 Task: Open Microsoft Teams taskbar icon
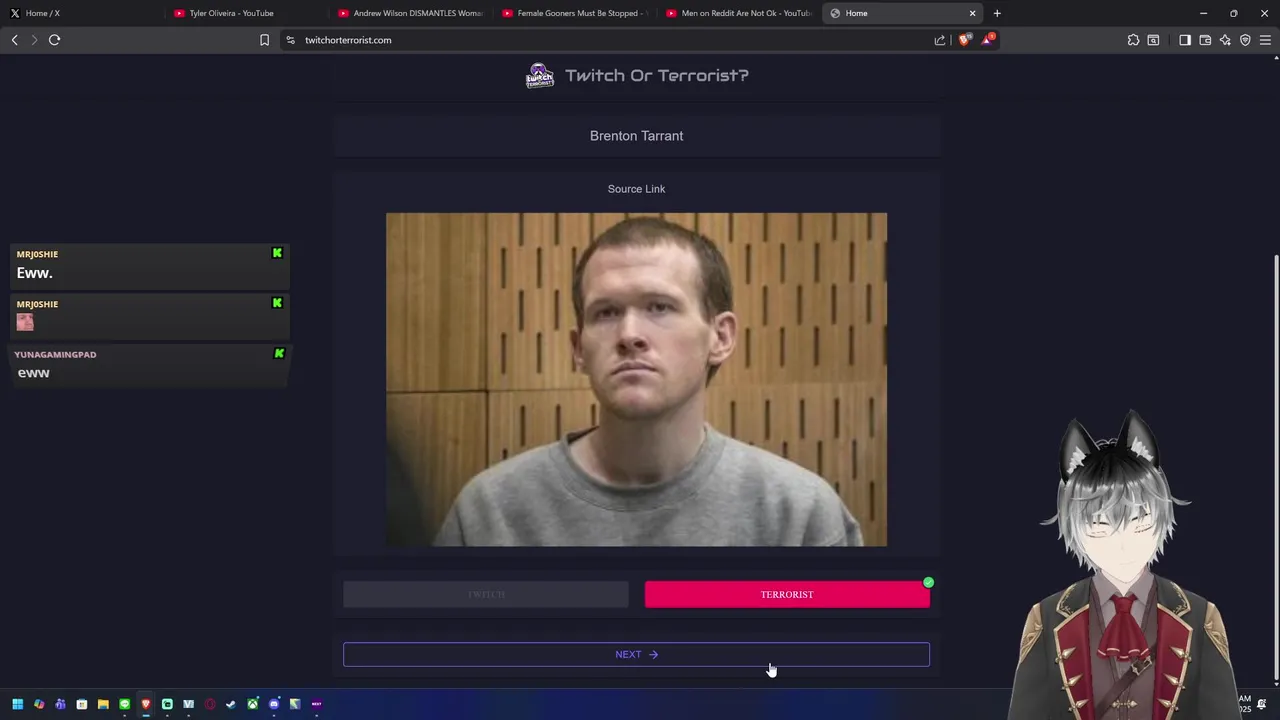(x=60, y=704)
